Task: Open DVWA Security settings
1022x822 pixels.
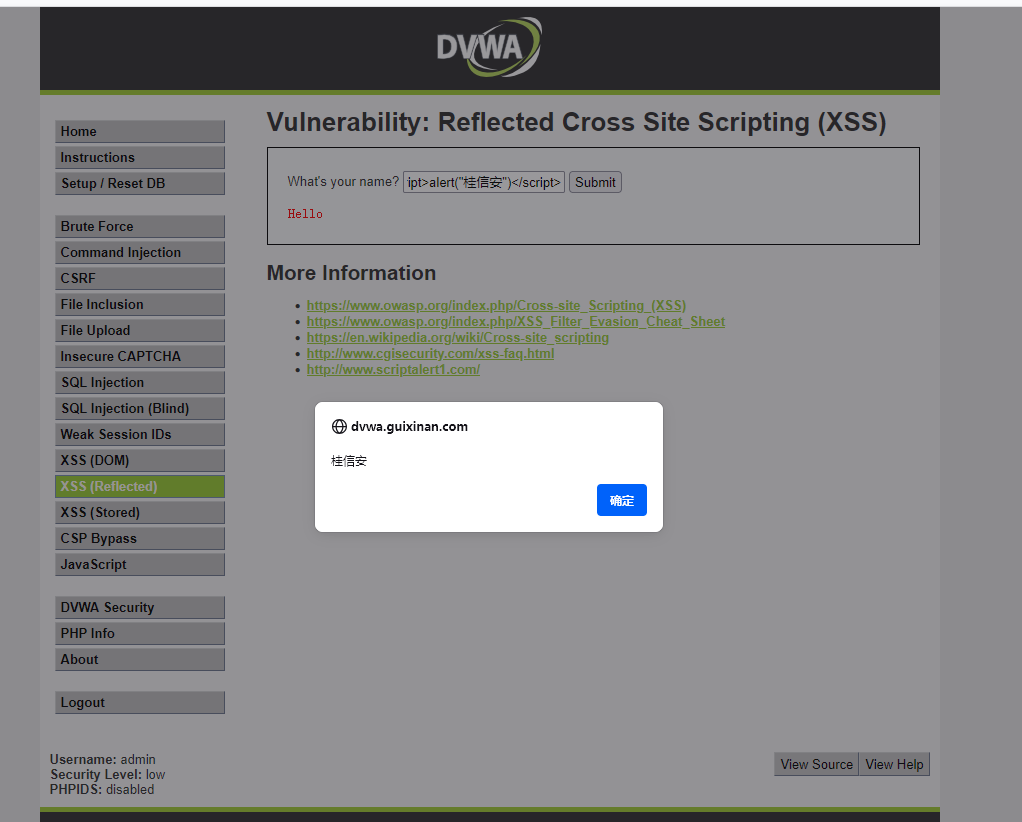Action: [x=139, y=608]
